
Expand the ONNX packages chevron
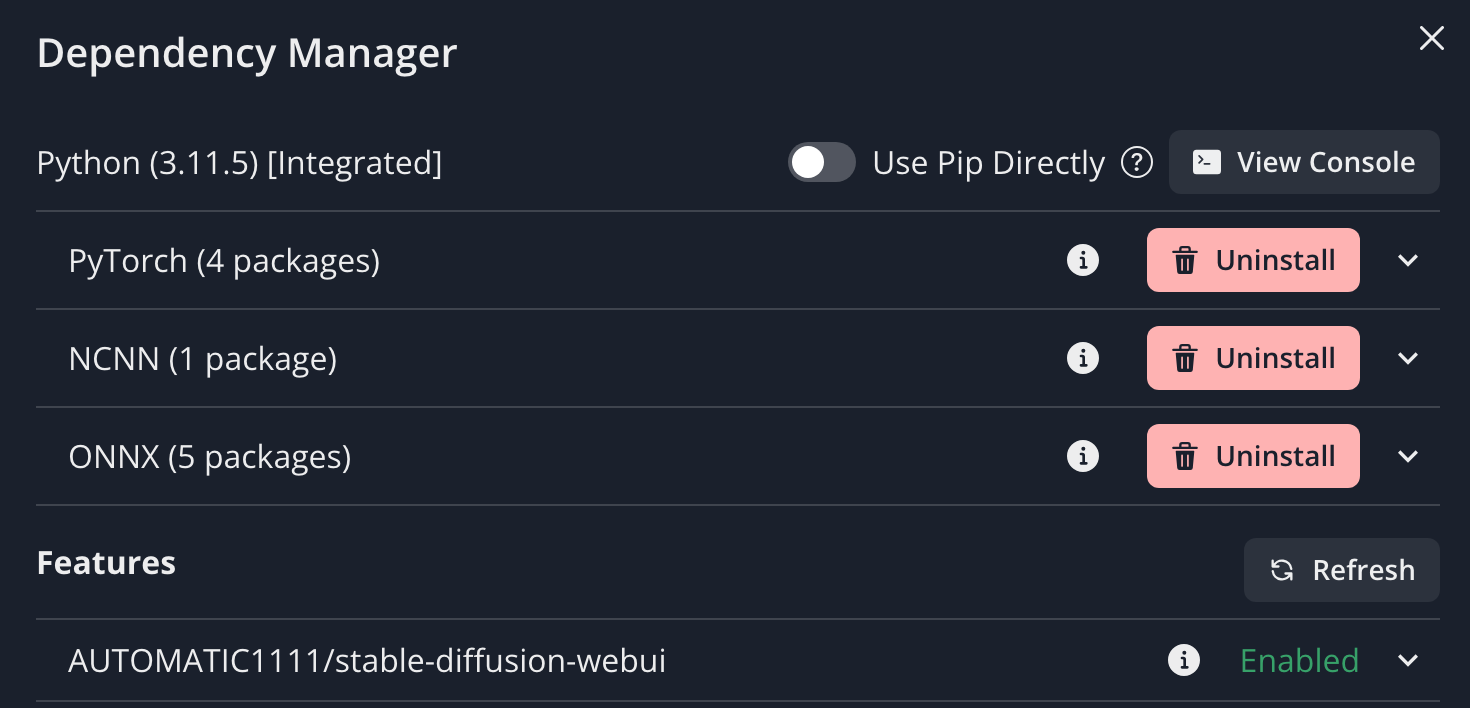[x=1408, y=457]
